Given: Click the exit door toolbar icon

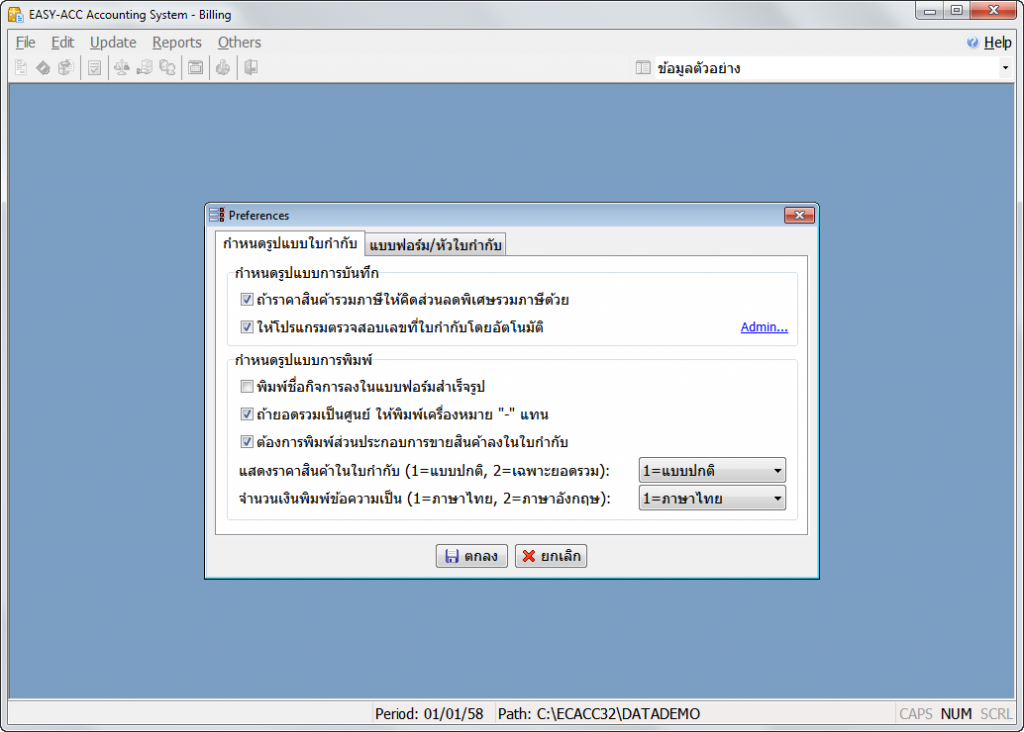Looking at the screenshot, I should pos(251,68).
